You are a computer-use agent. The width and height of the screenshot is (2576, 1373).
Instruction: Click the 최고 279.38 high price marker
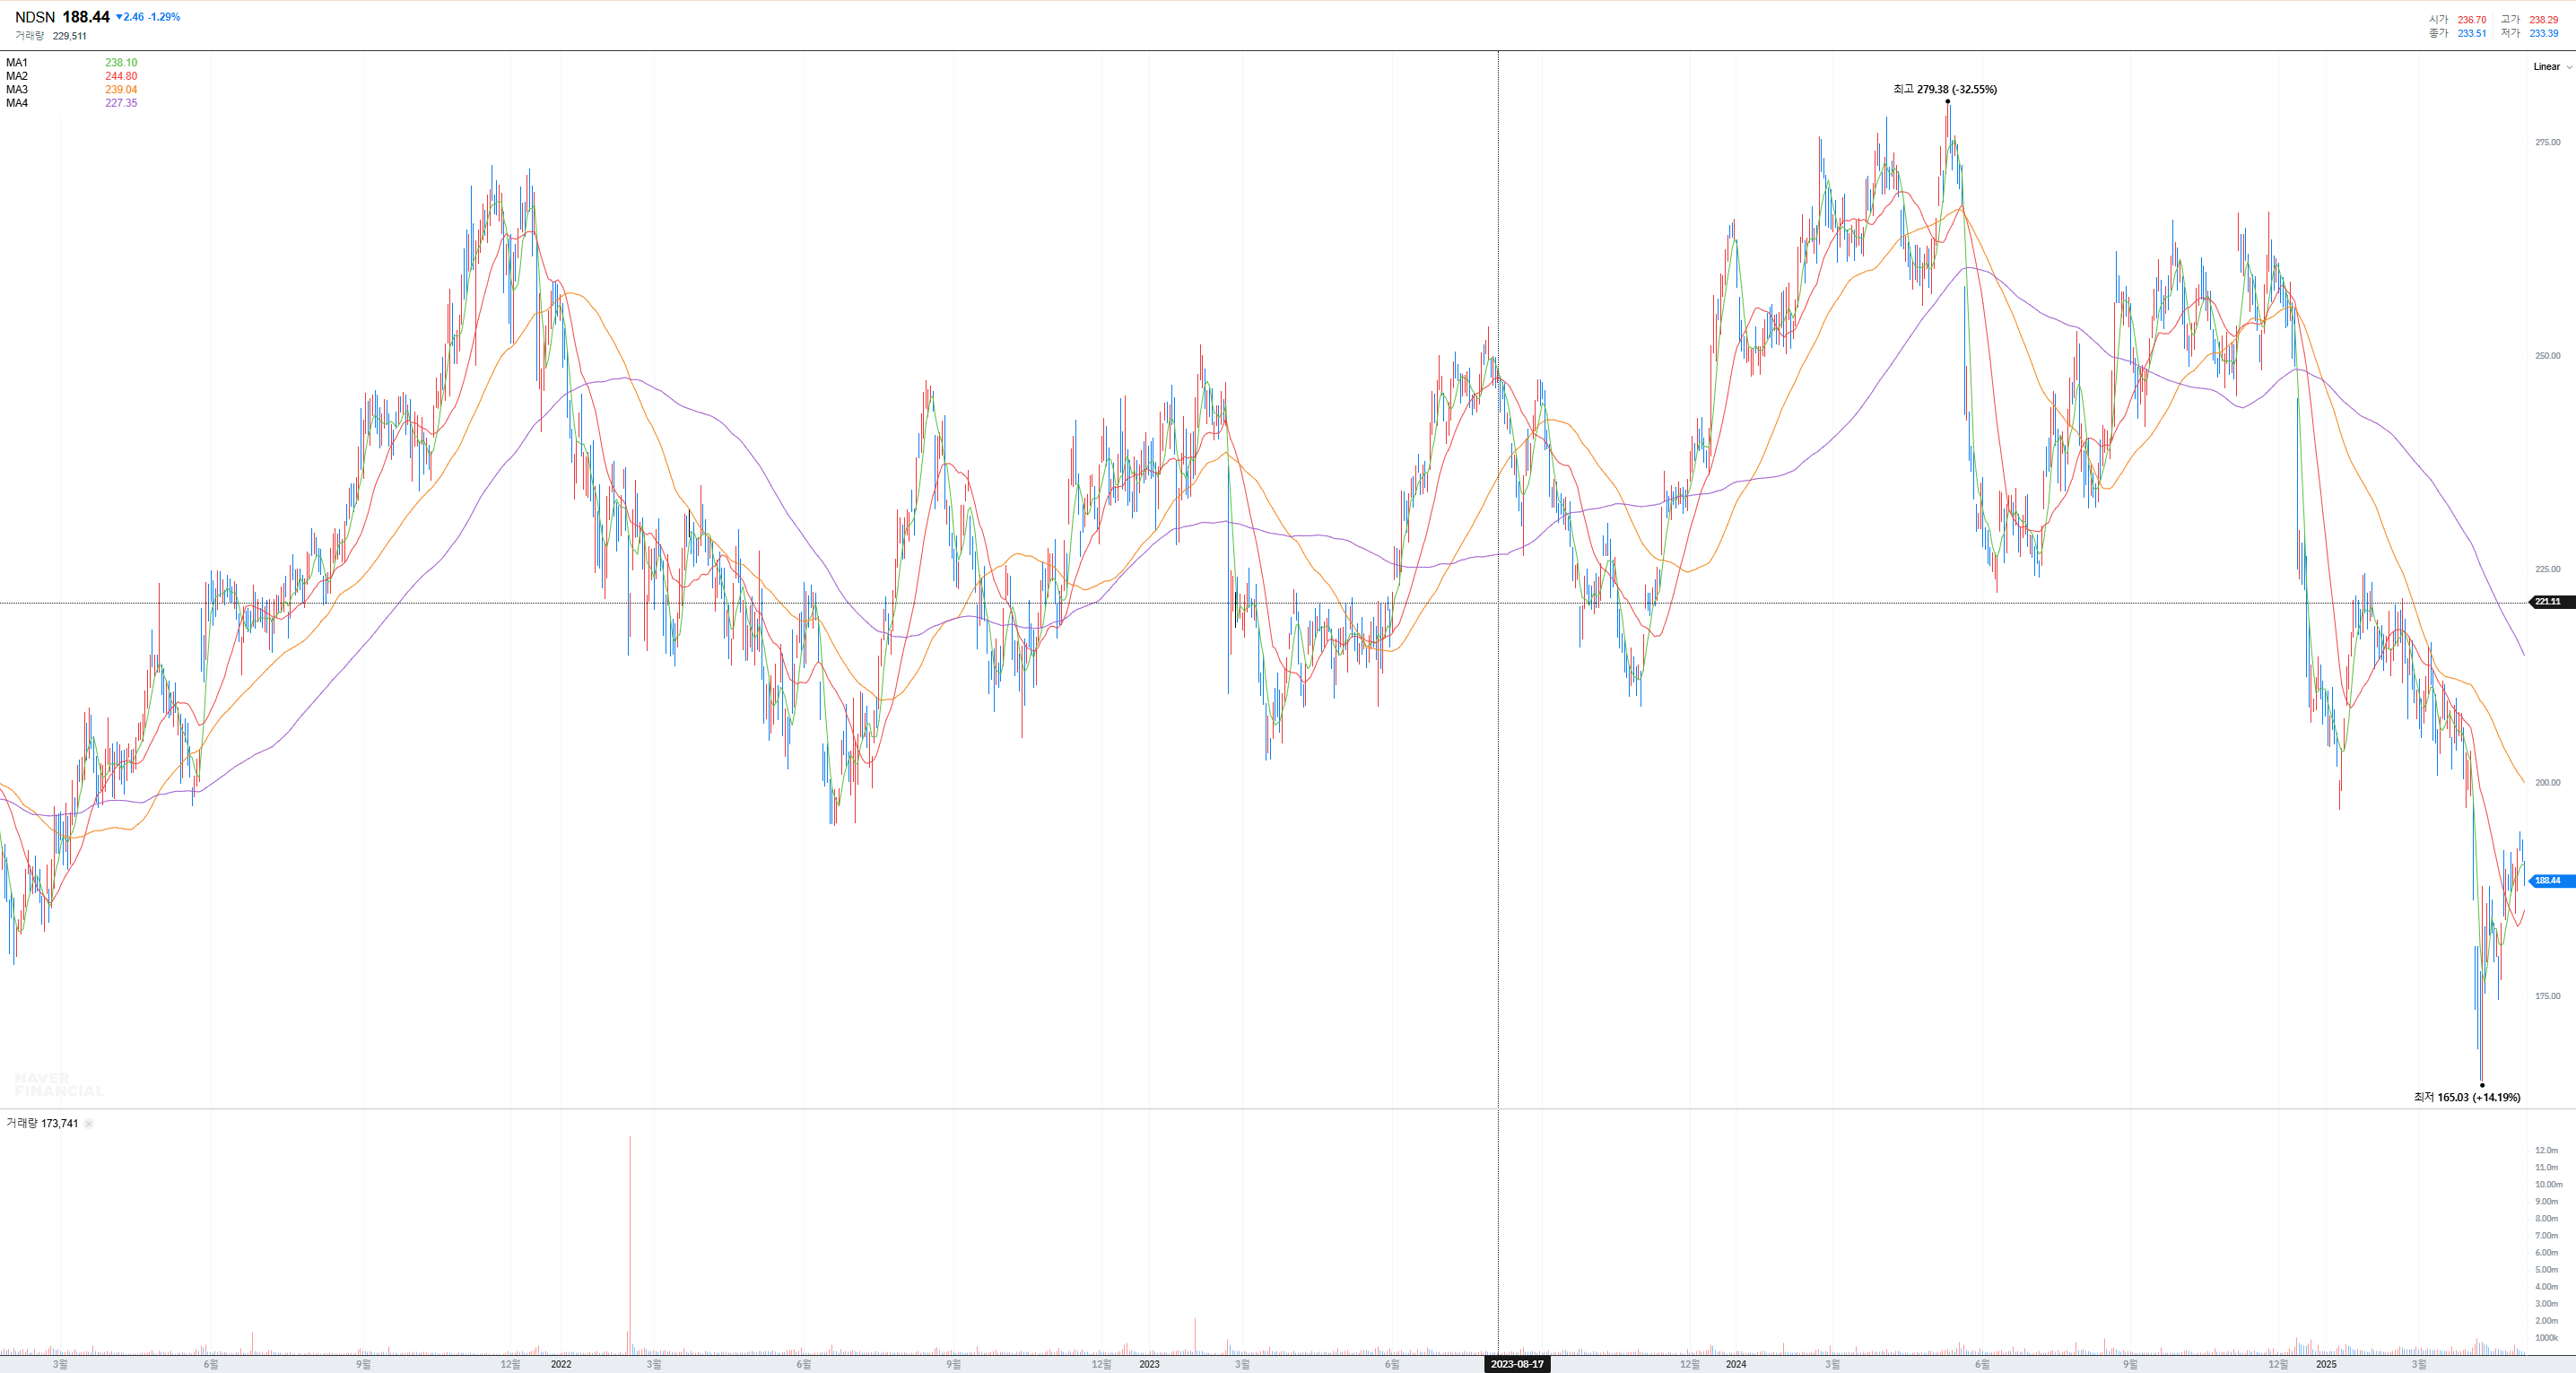click(x=1944, y=90)
